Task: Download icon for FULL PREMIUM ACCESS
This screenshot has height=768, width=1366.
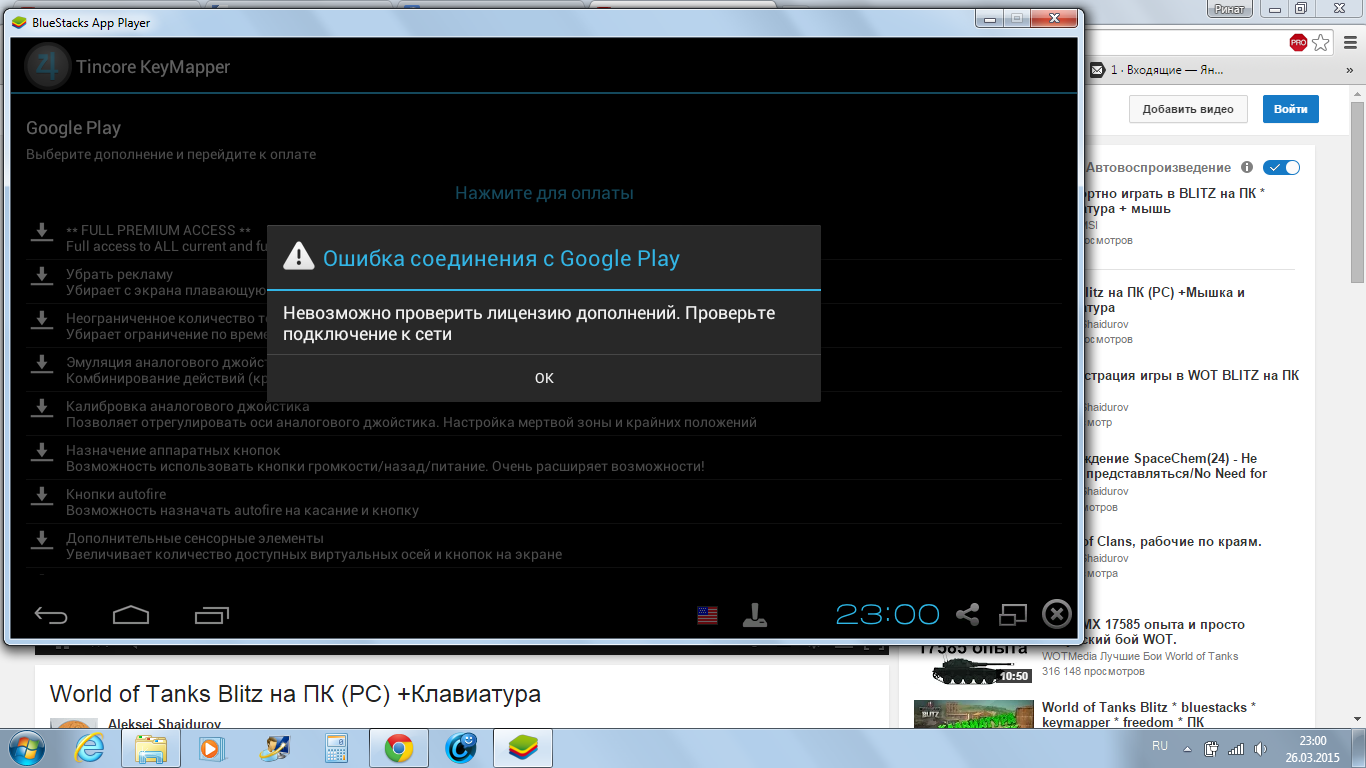Action: (41, 233)
